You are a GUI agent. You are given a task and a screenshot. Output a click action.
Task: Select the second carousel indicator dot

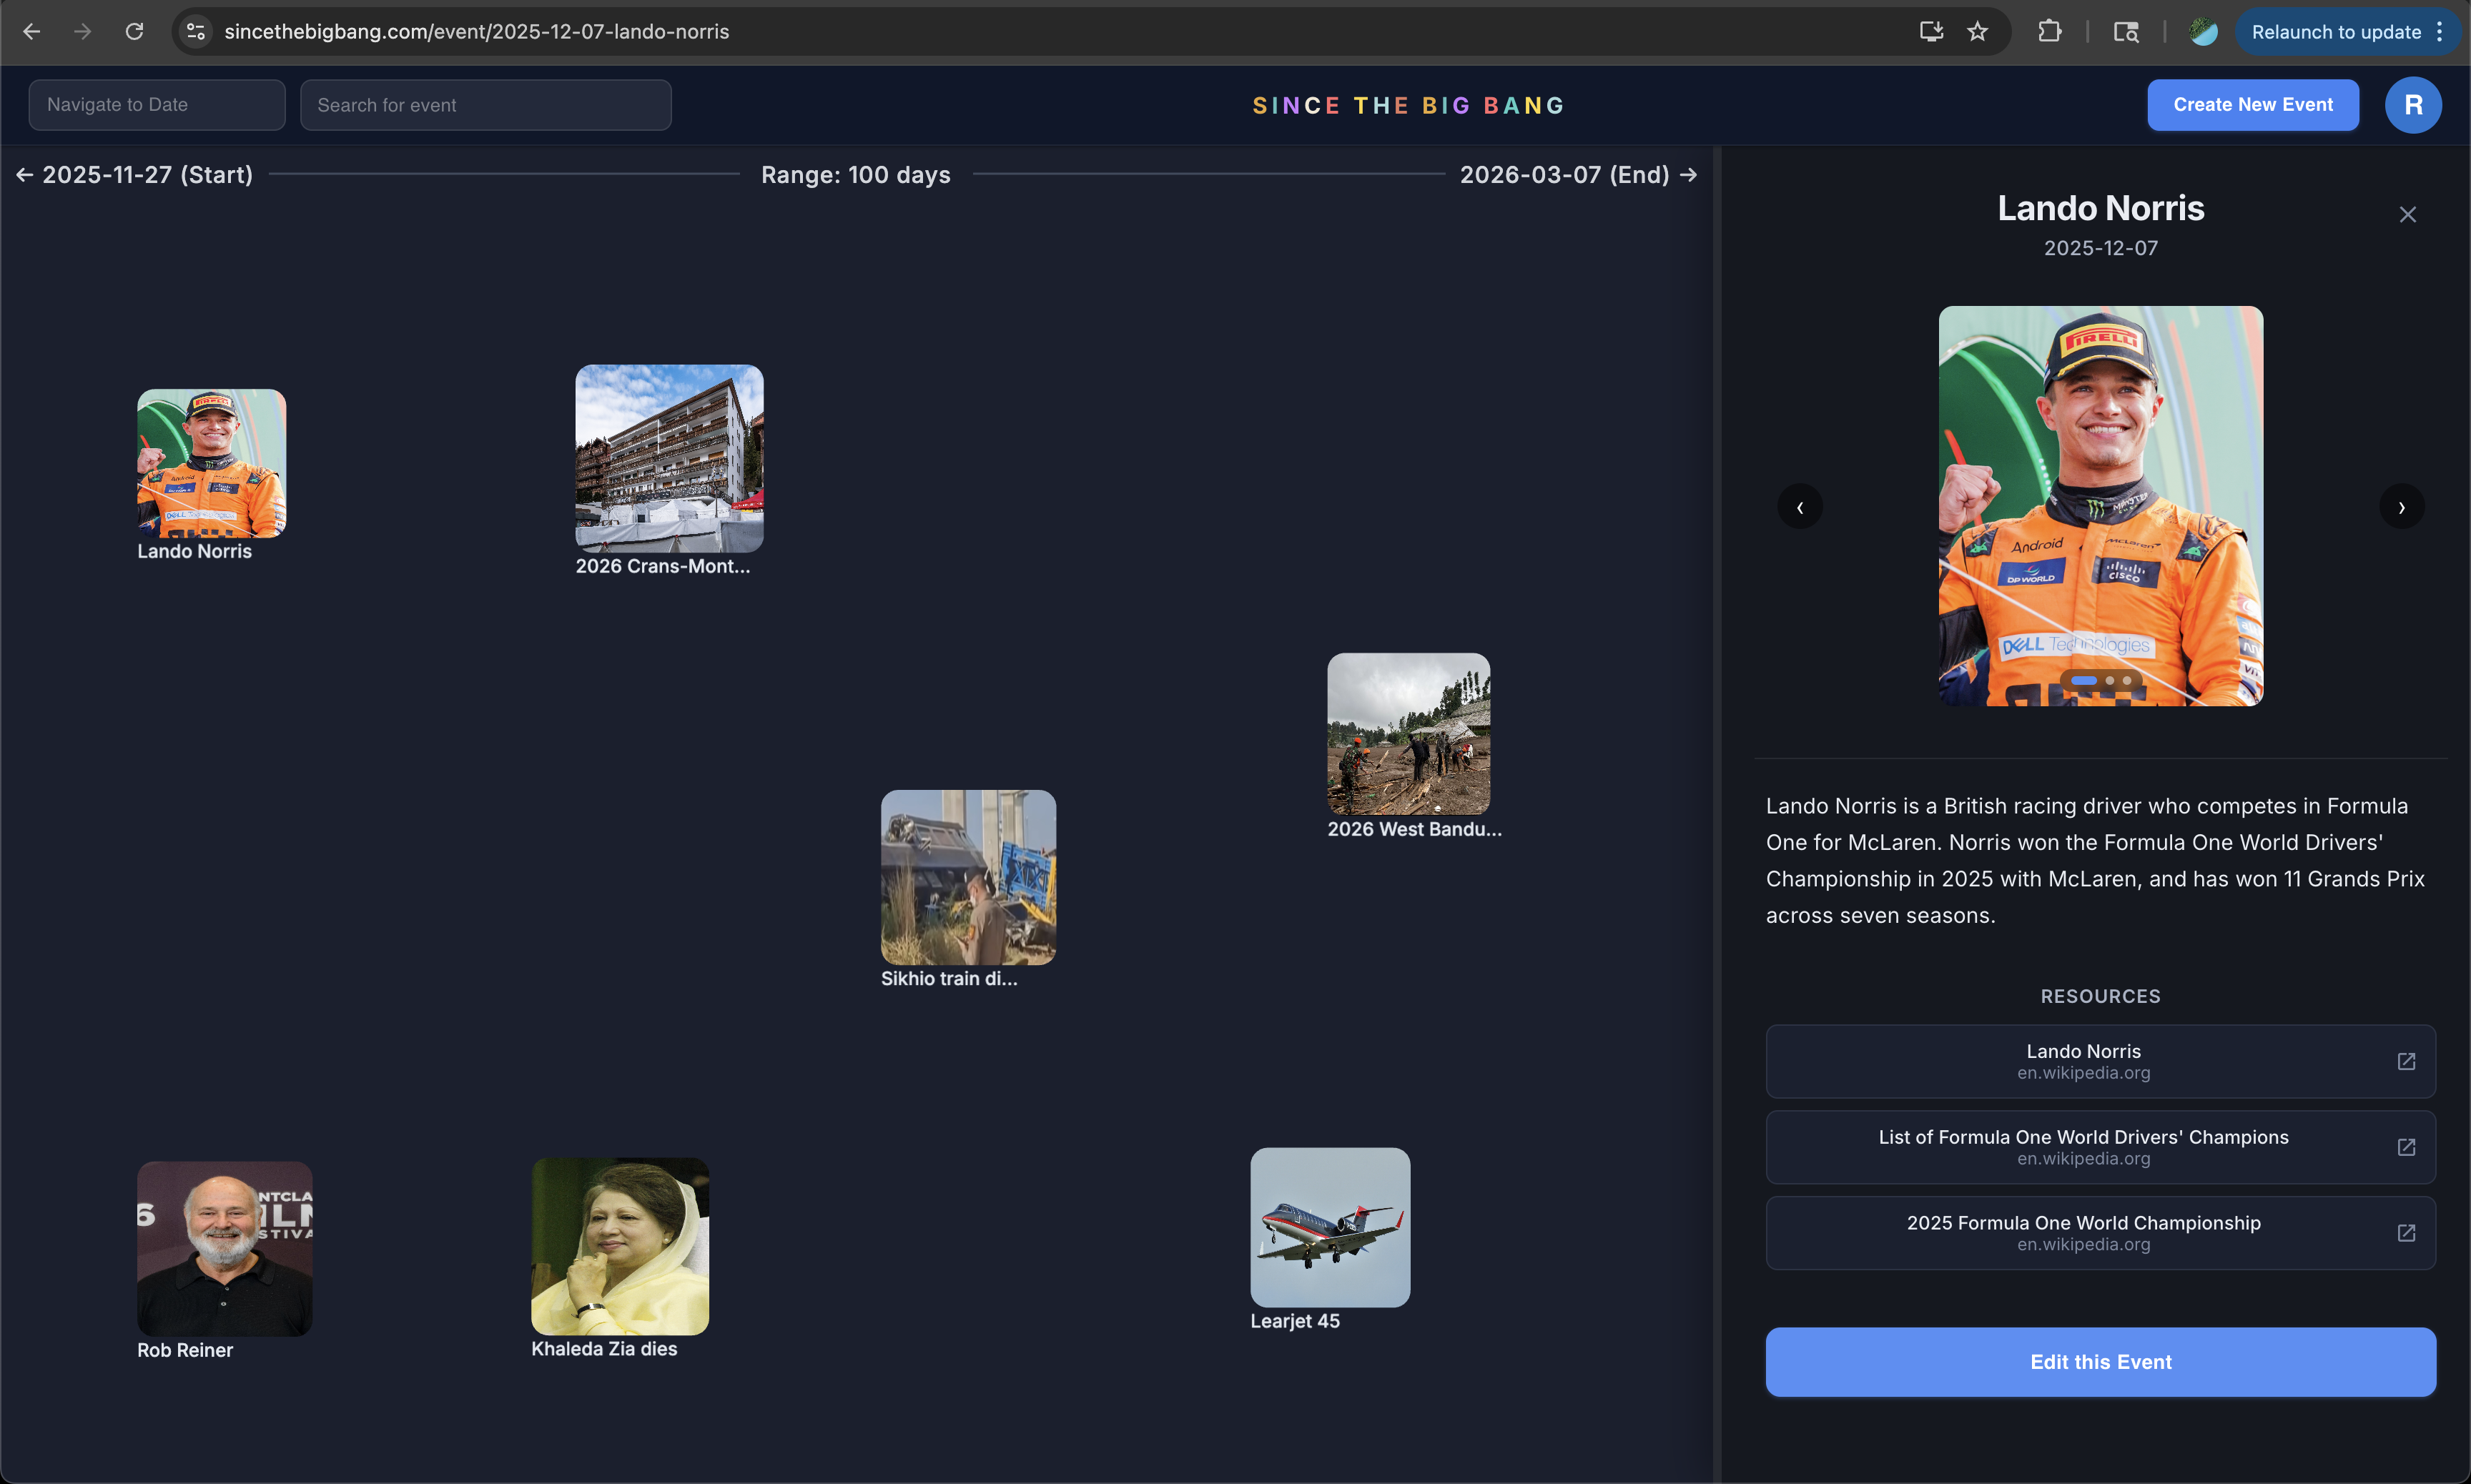pyautogui.click(x=2110, y=681)
